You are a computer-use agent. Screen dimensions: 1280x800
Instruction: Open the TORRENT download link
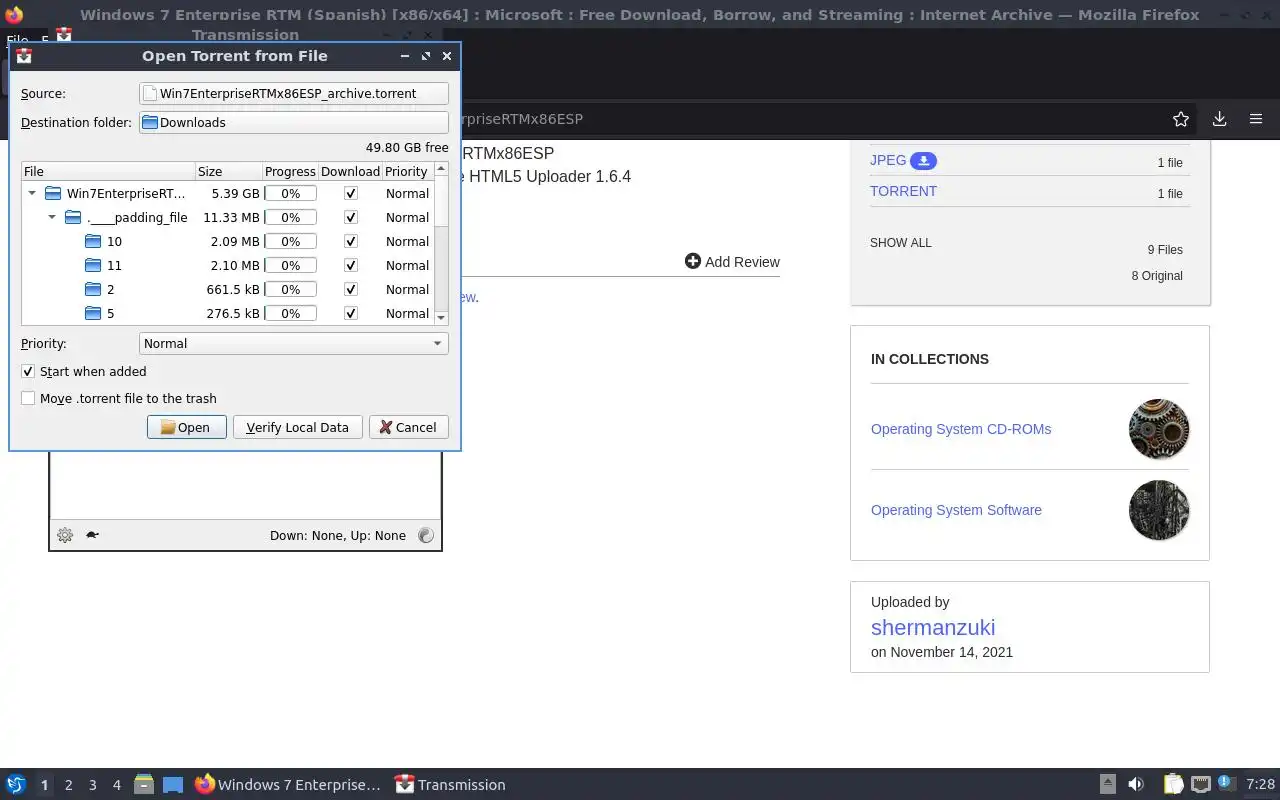pos(903,191)
